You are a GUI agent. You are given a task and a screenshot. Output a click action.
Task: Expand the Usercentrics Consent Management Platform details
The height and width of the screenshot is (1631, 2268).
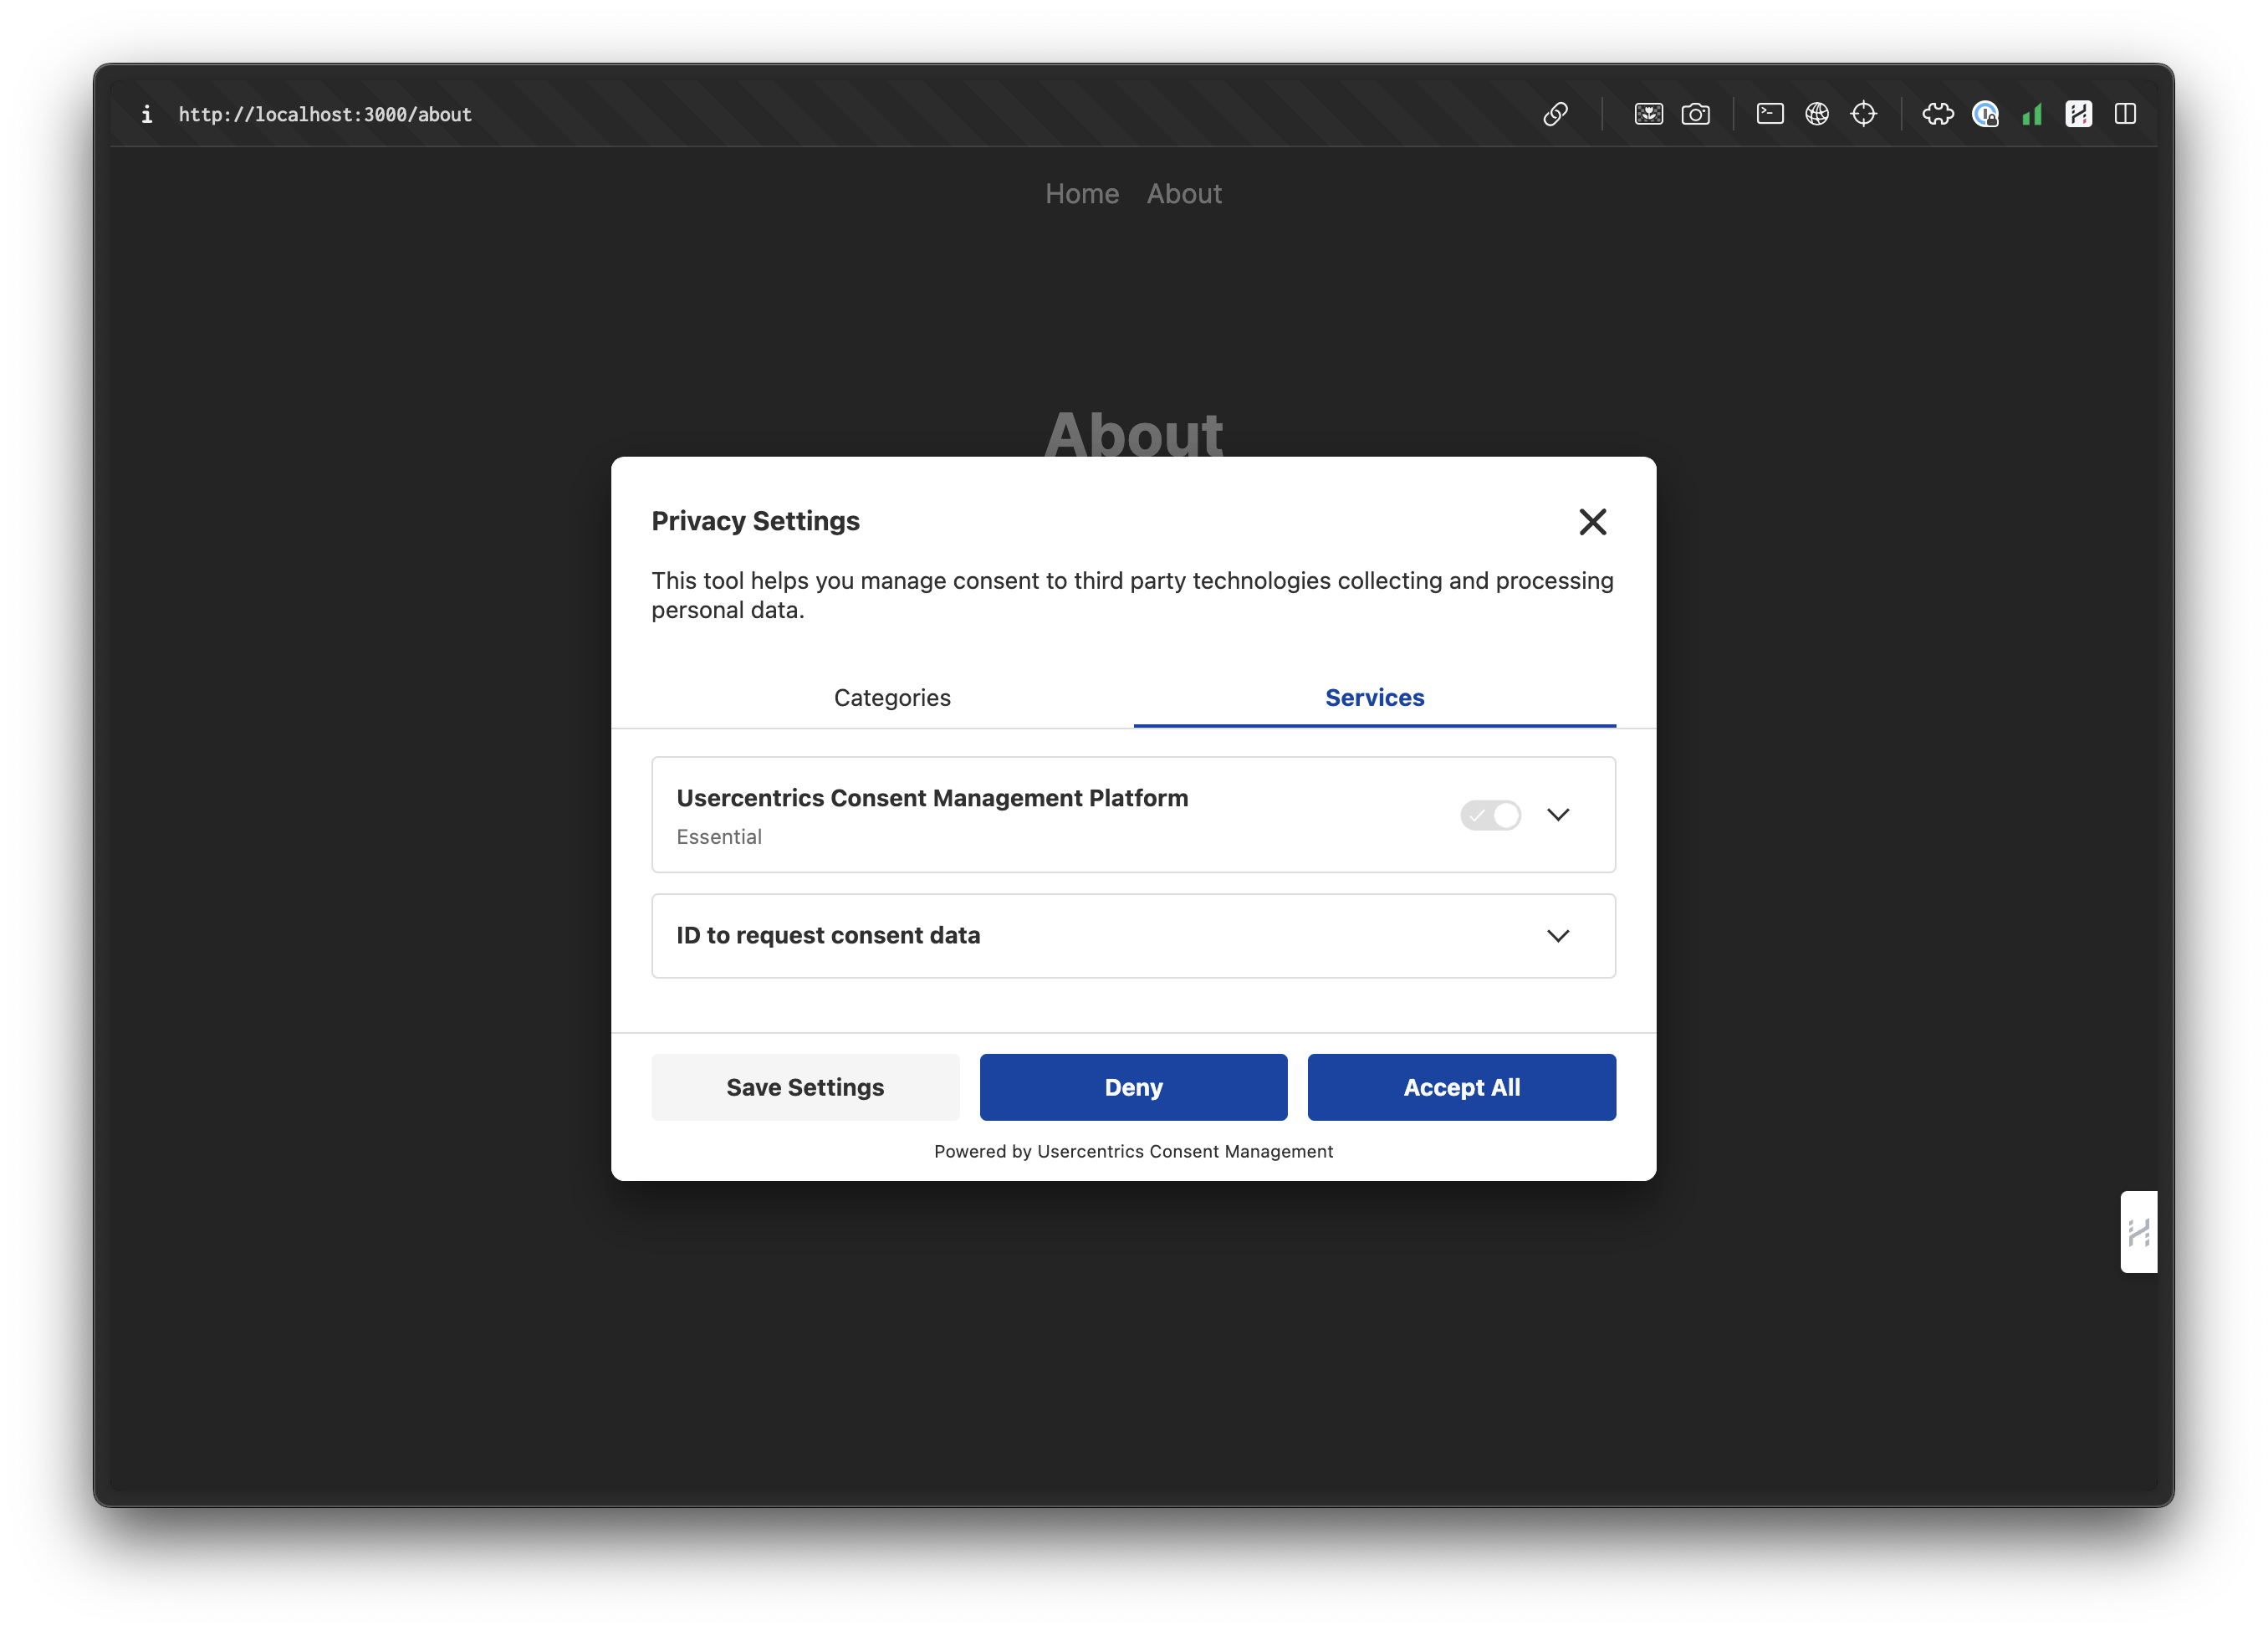click(1558, 815)
